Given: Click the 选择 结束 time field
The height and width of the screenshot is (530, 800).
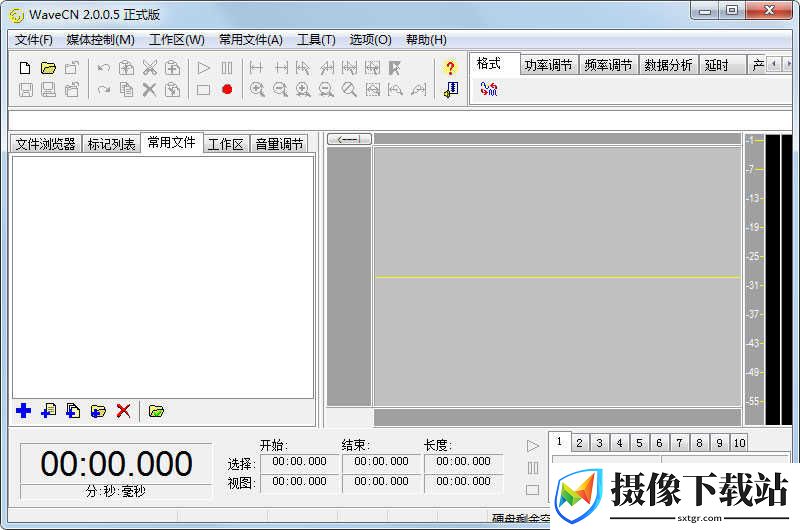Looking at the screenshot, I should point(382,462).
